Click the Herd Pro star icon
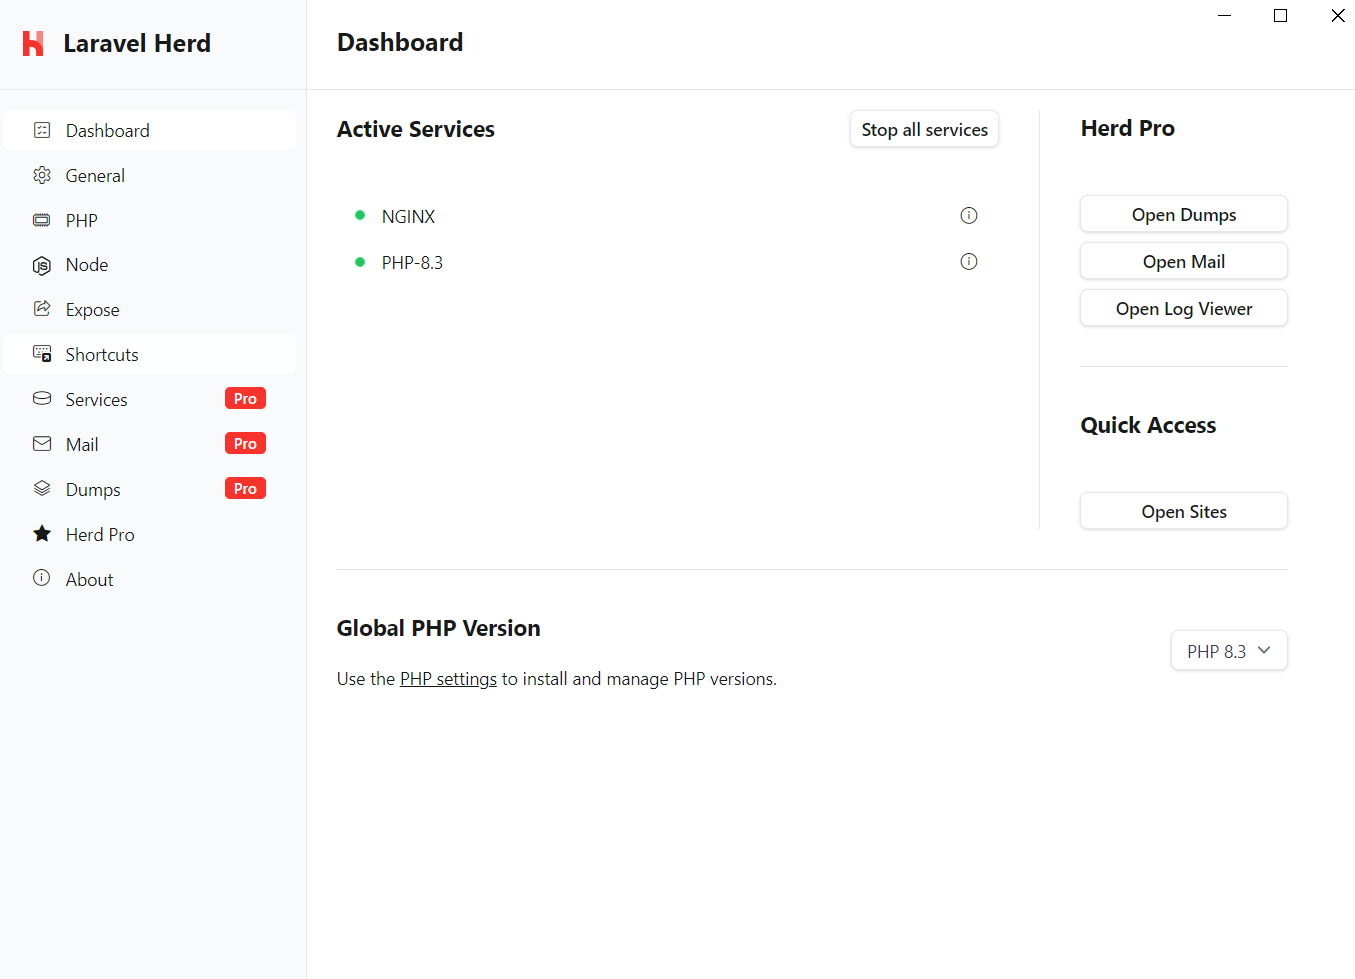 pyautogui.click(x=42, y=534)
